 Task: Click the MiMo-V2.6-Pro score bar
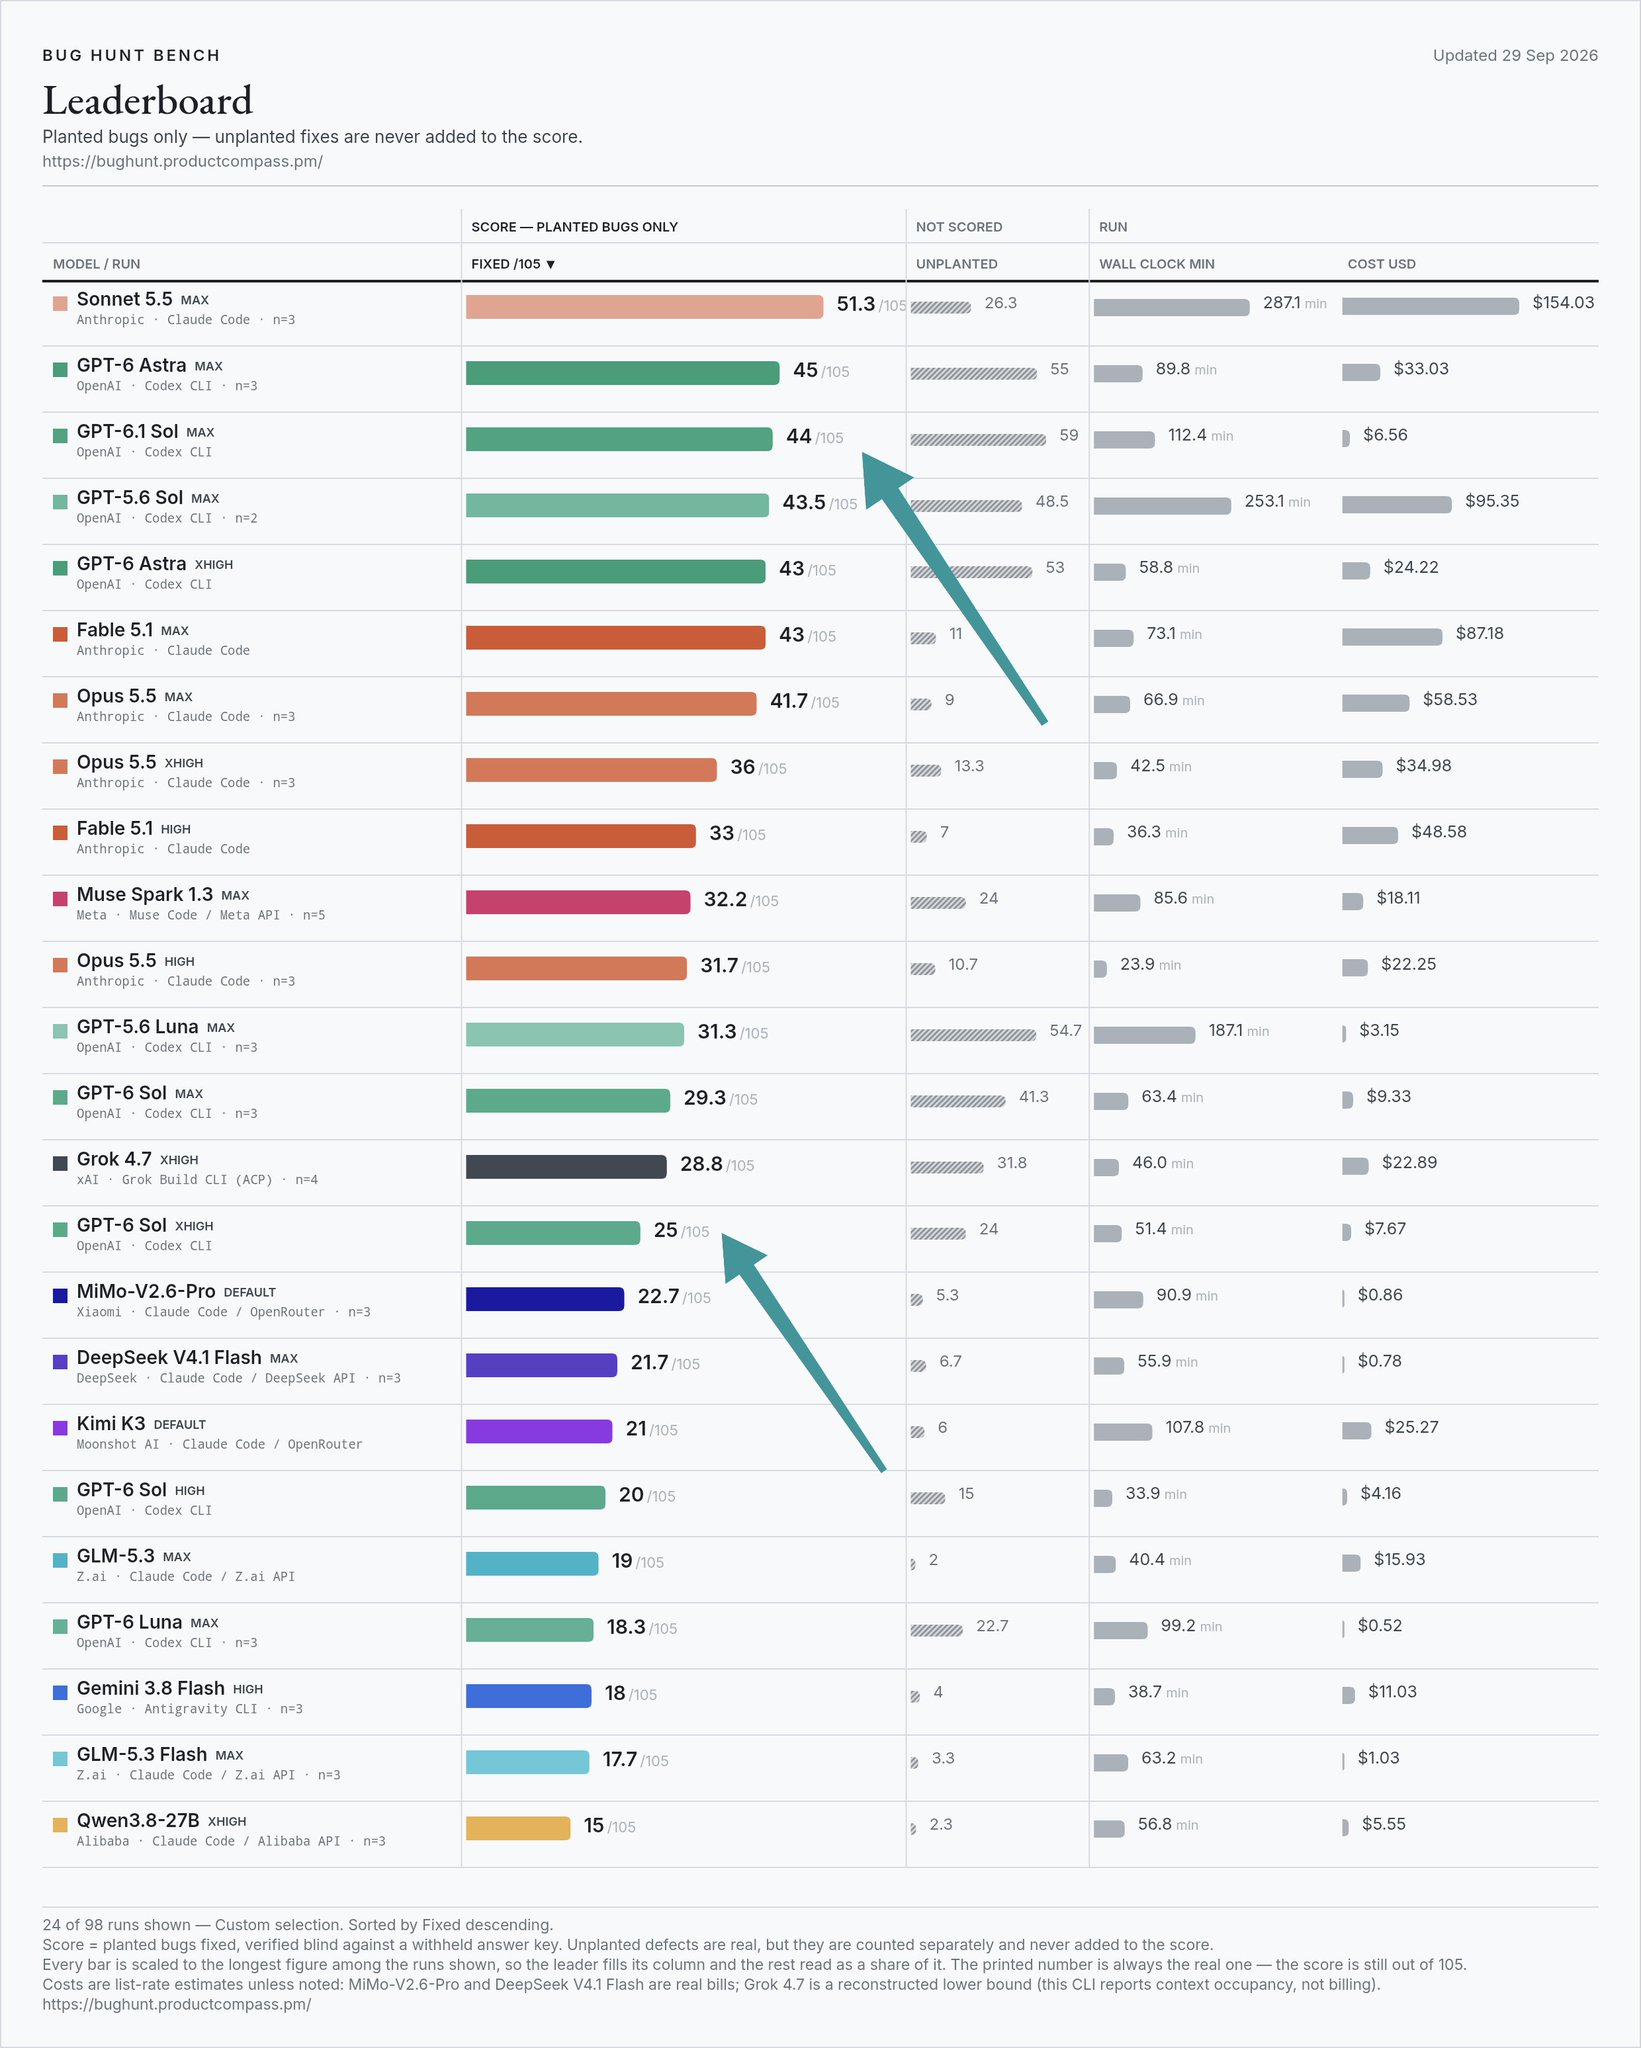[545, 1298]
